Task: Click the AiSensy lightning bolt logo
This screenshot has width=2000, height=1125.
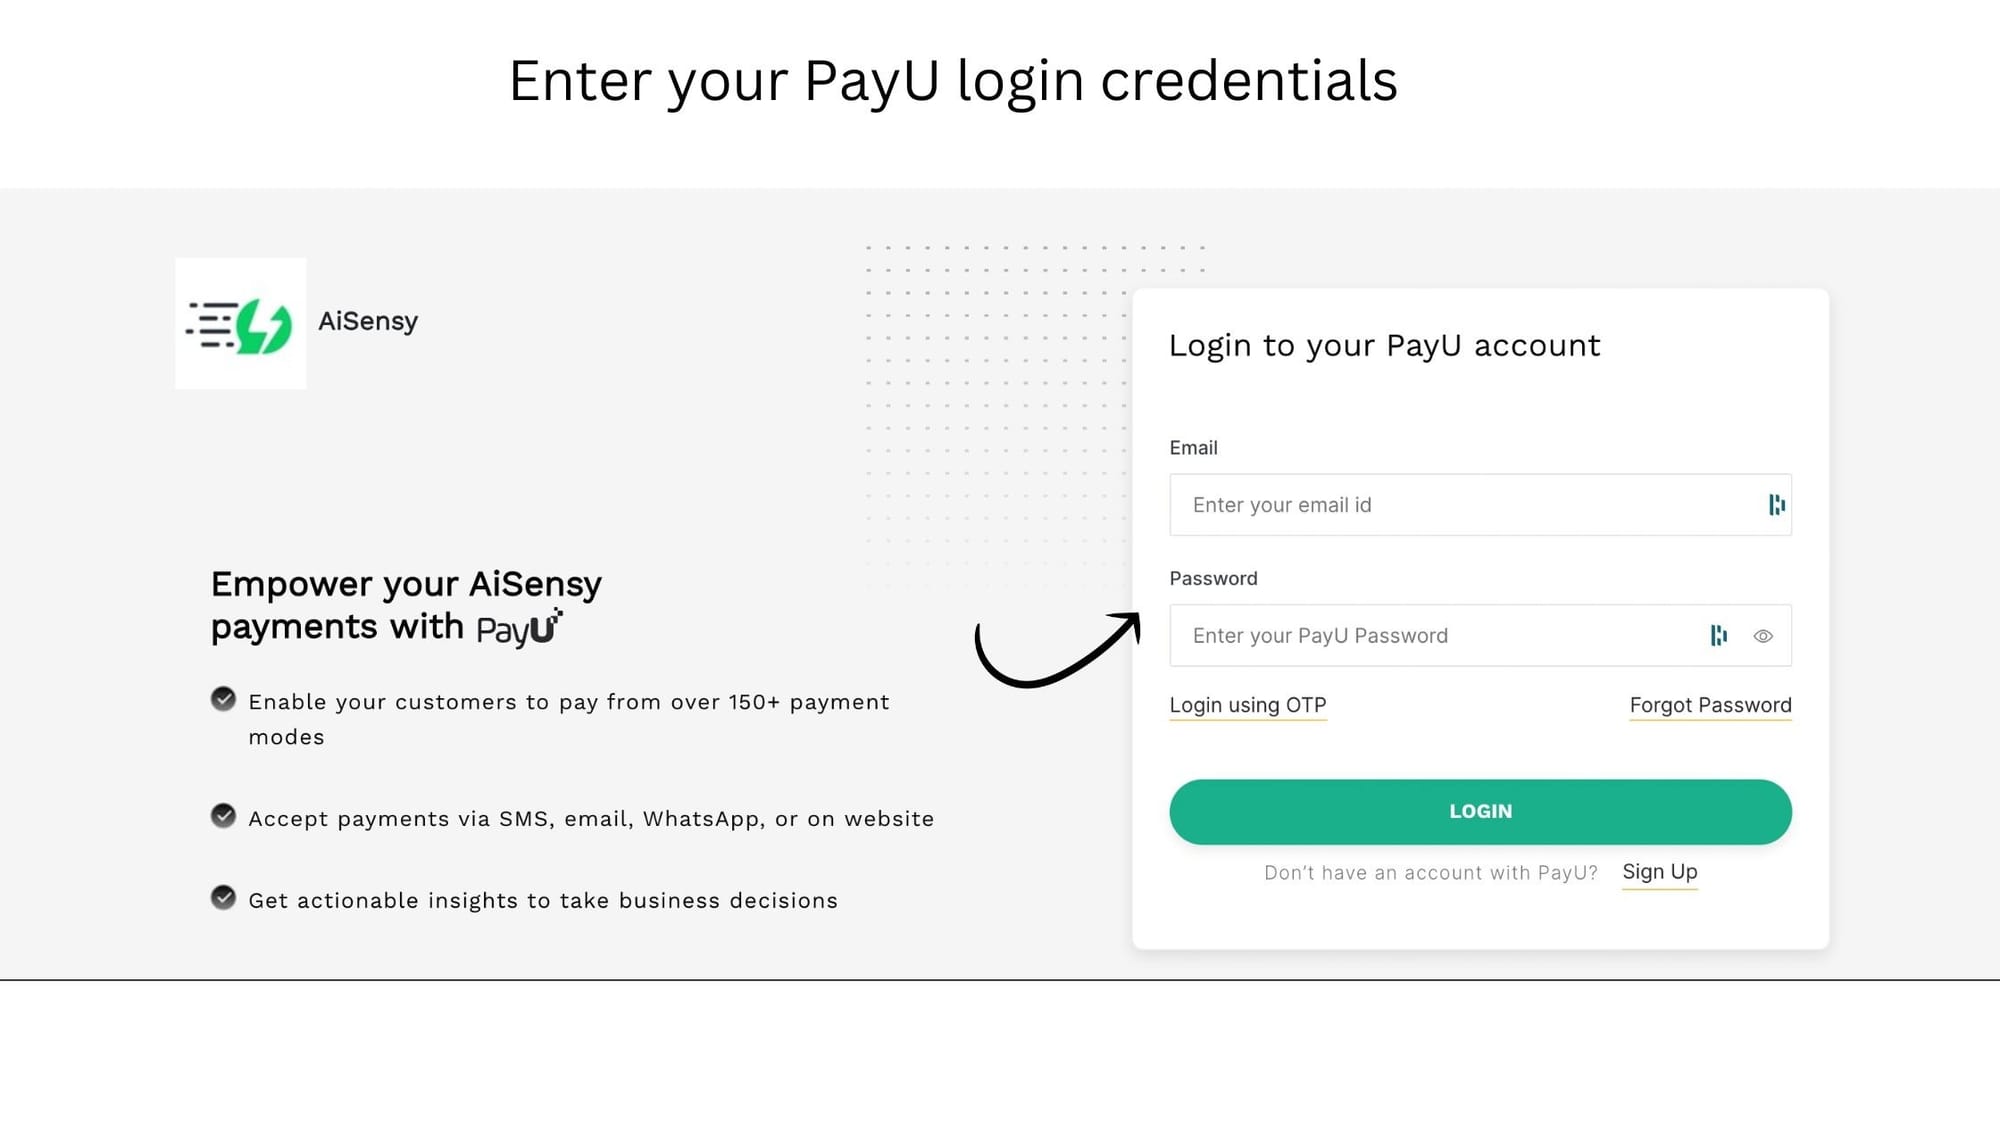Action: 241,324
